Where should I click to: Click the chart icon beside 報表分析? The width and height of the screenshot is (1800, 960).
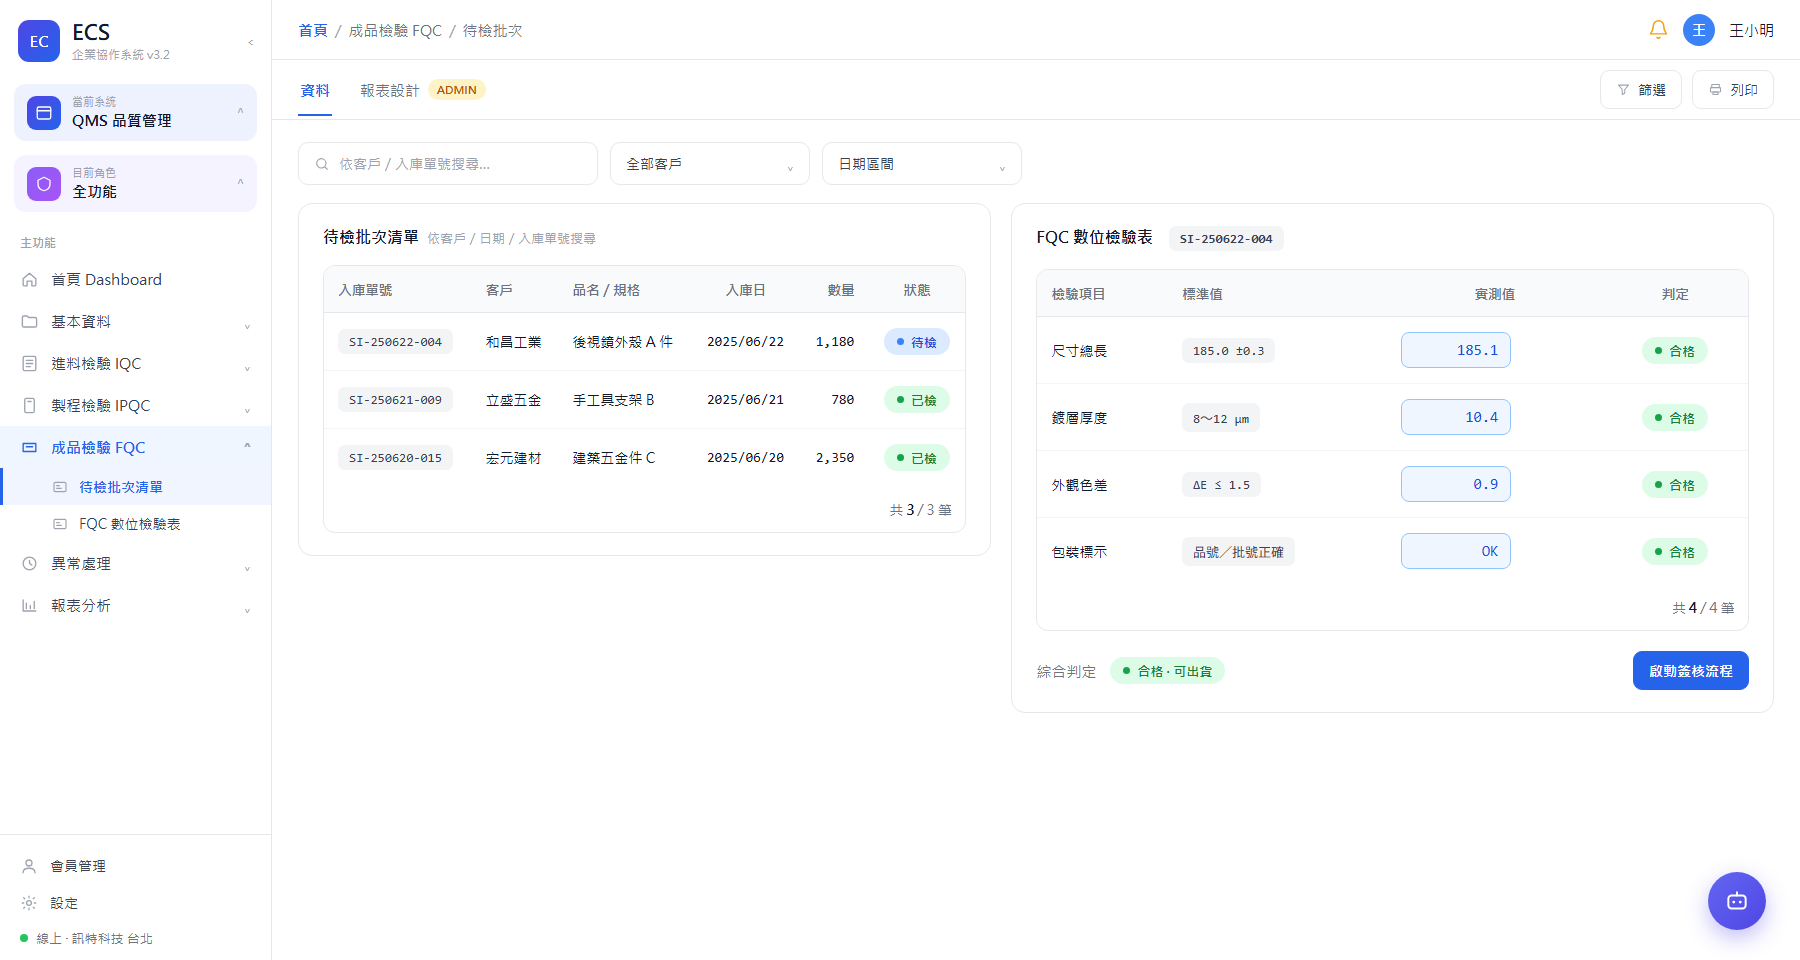tap(30, 606)
